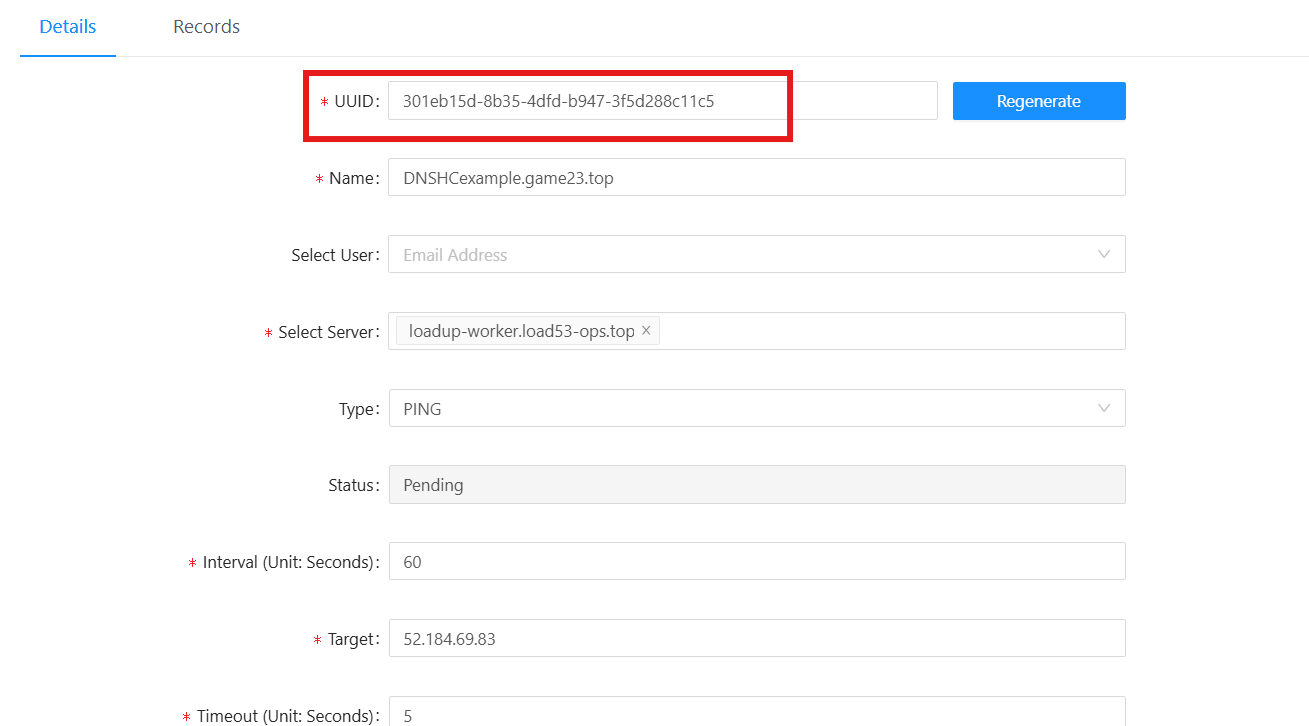Click the Select Server label
The width and height of the screenshot is (1309, 726).
click(x=327, y=332)
